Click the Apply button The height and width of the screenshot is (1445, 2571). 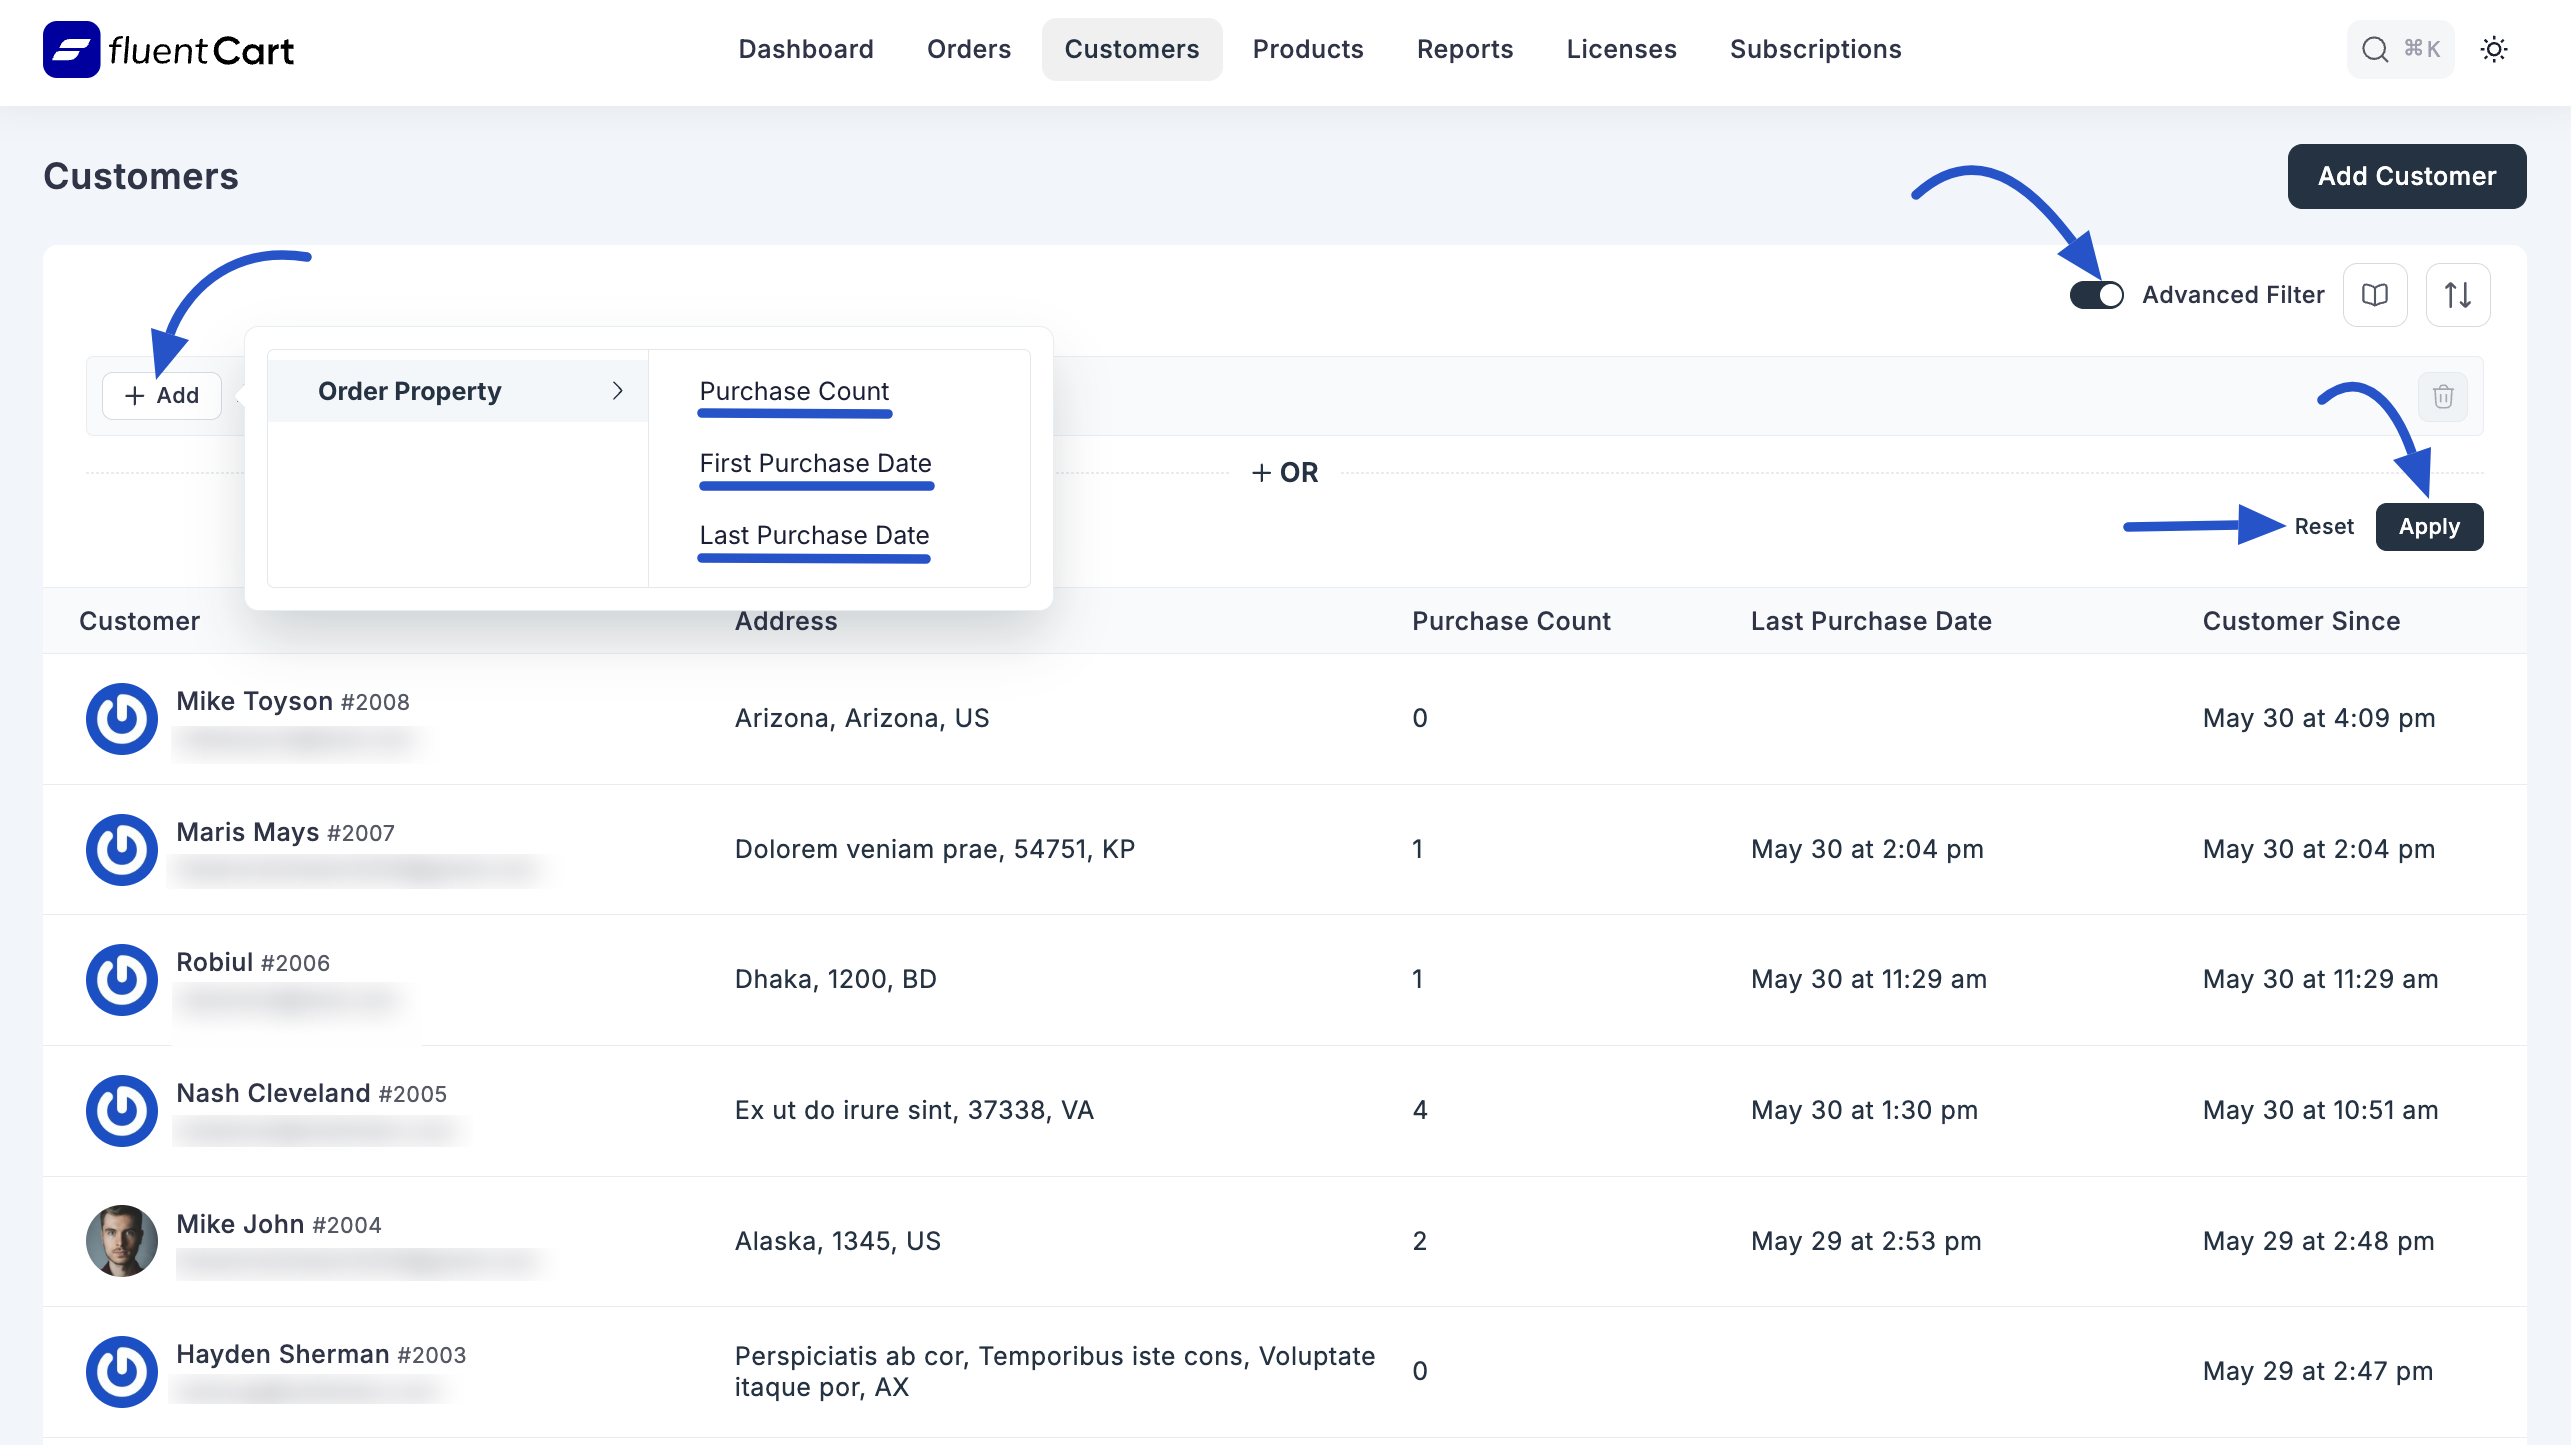click(2429, 526)
